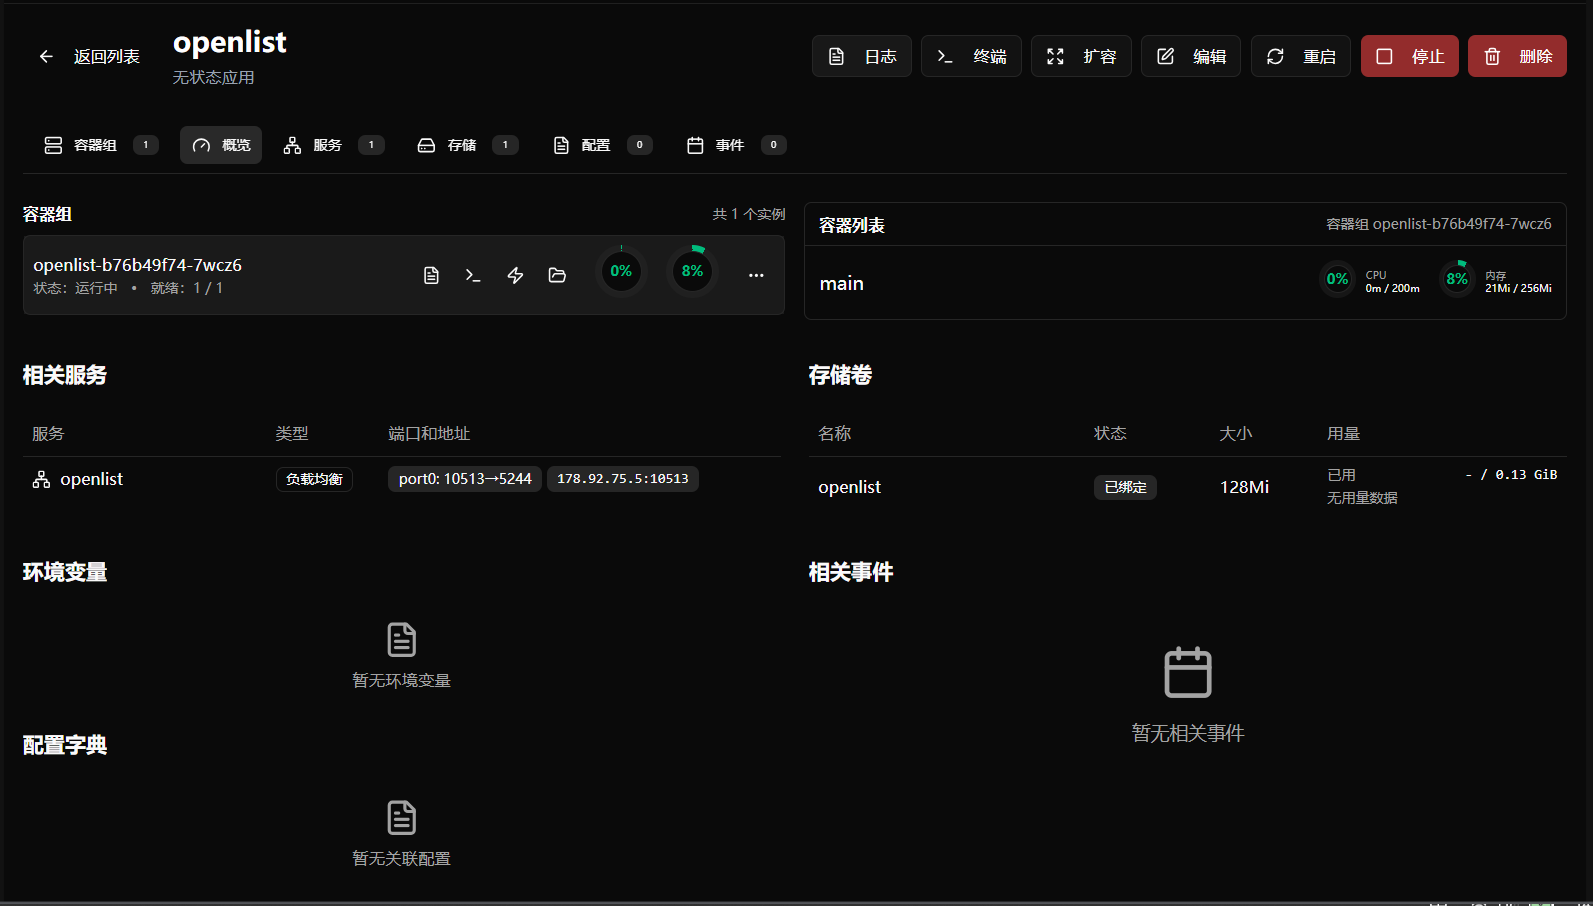1593x906 pixels.
Task: Open the 服务 services tab
Action: pos(333,145)
